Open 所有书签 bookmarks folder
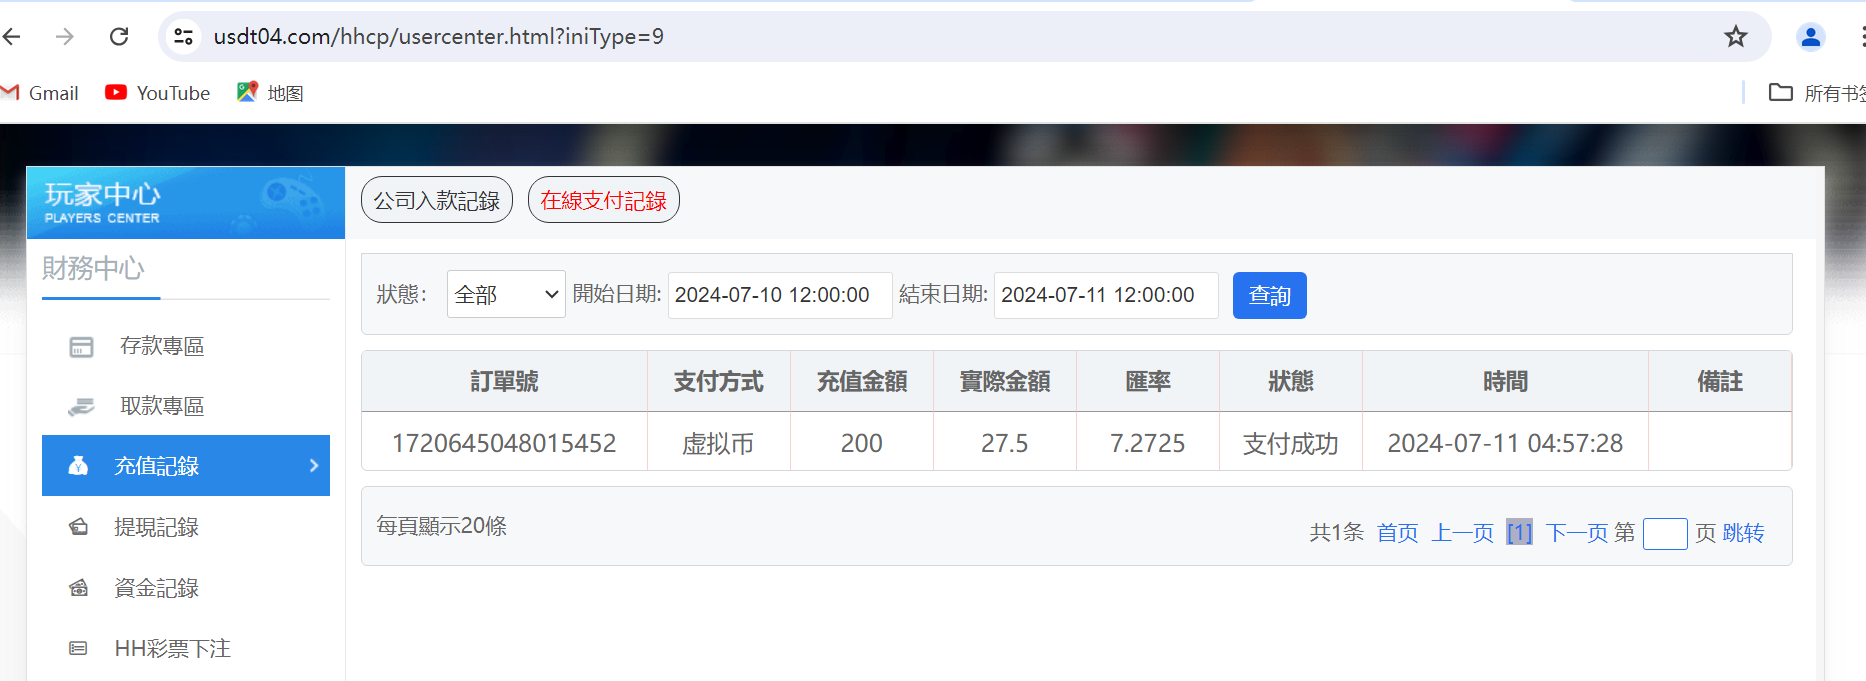The image size is (1866, 681). tap(1817, 93)
